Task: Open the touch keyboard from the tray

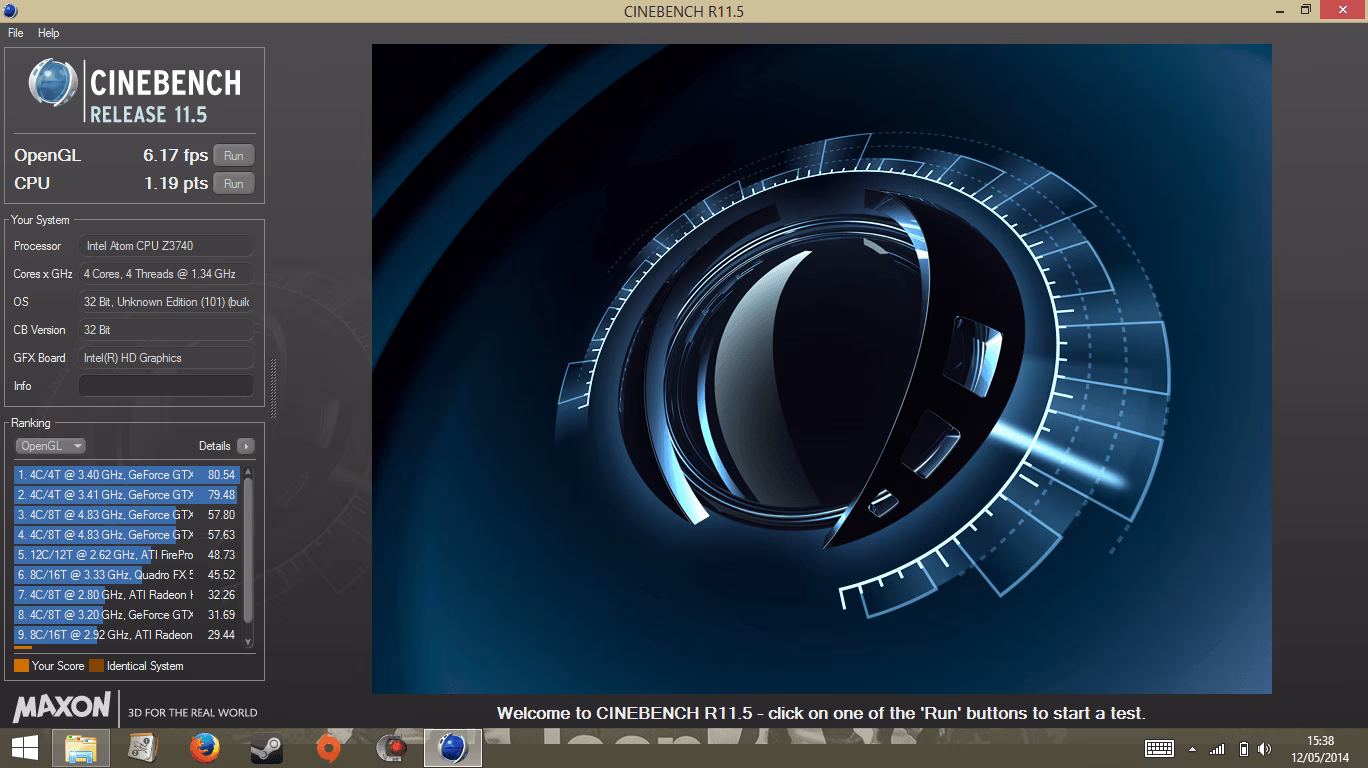Action: [x=1159, y=748]
